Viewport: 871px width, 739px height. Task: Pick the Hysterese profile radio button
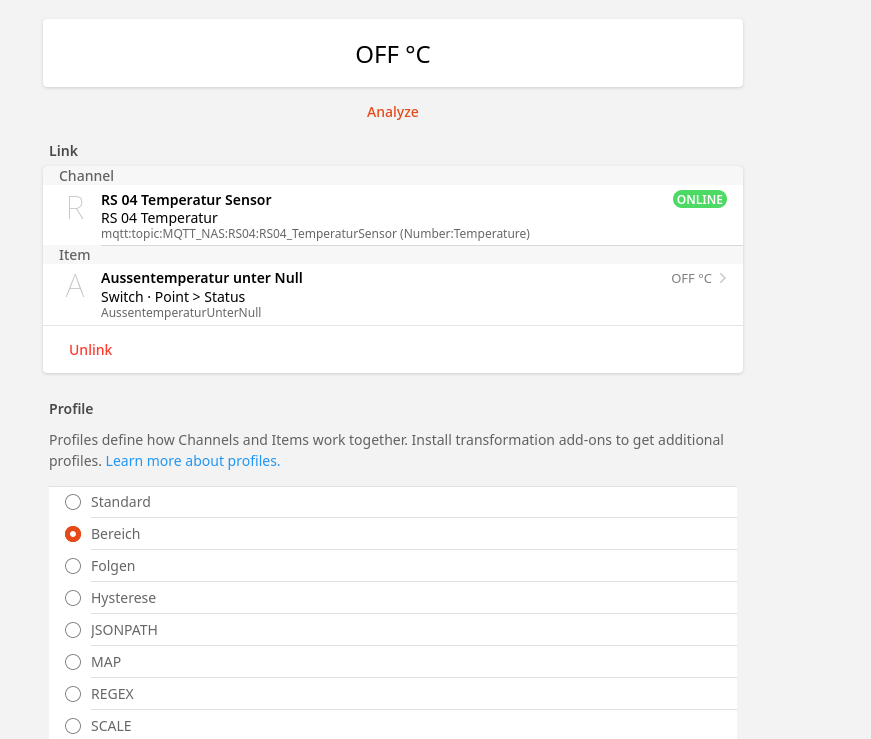[73, 598]
